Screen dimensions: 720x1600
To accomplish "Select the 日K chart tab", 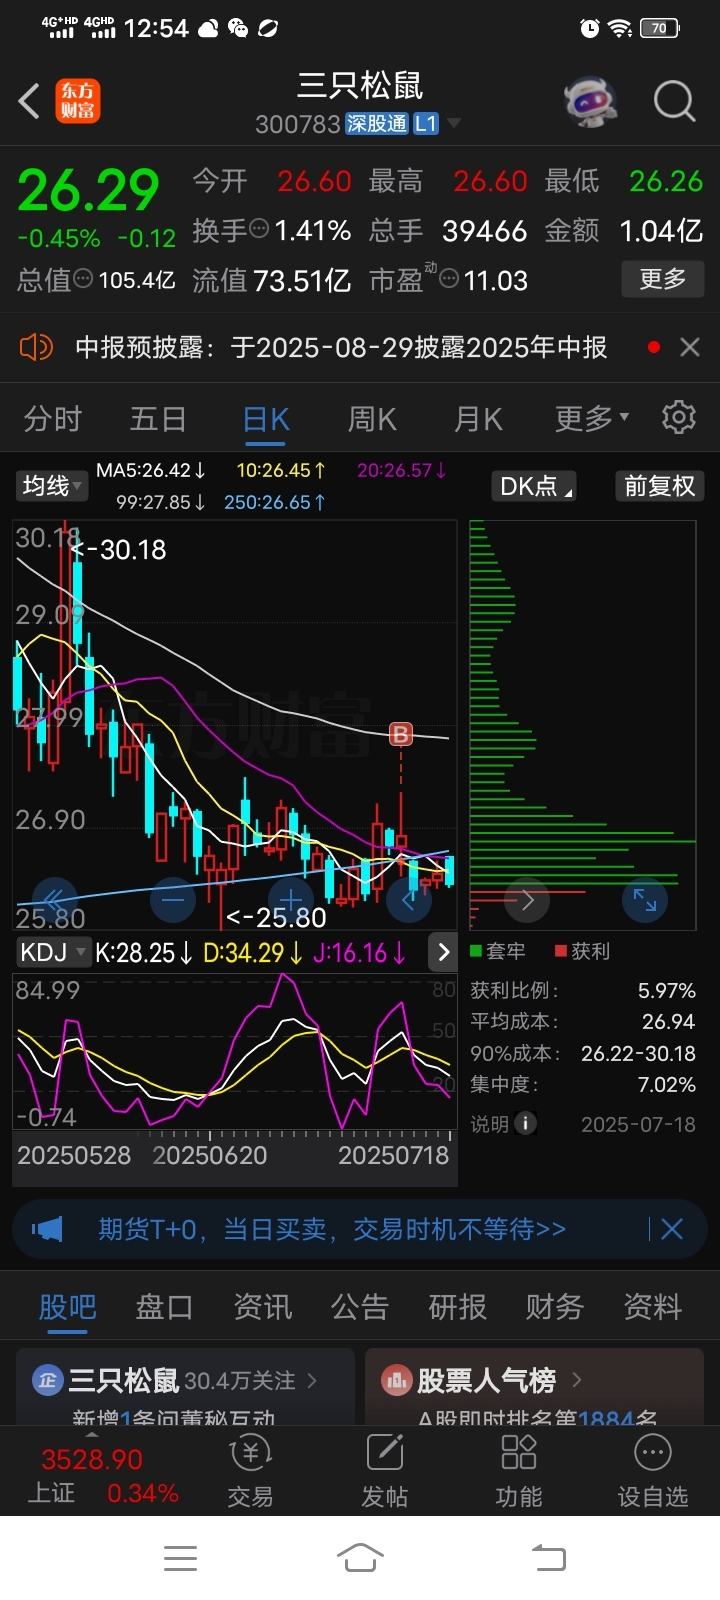I will [x=266, y=419].
